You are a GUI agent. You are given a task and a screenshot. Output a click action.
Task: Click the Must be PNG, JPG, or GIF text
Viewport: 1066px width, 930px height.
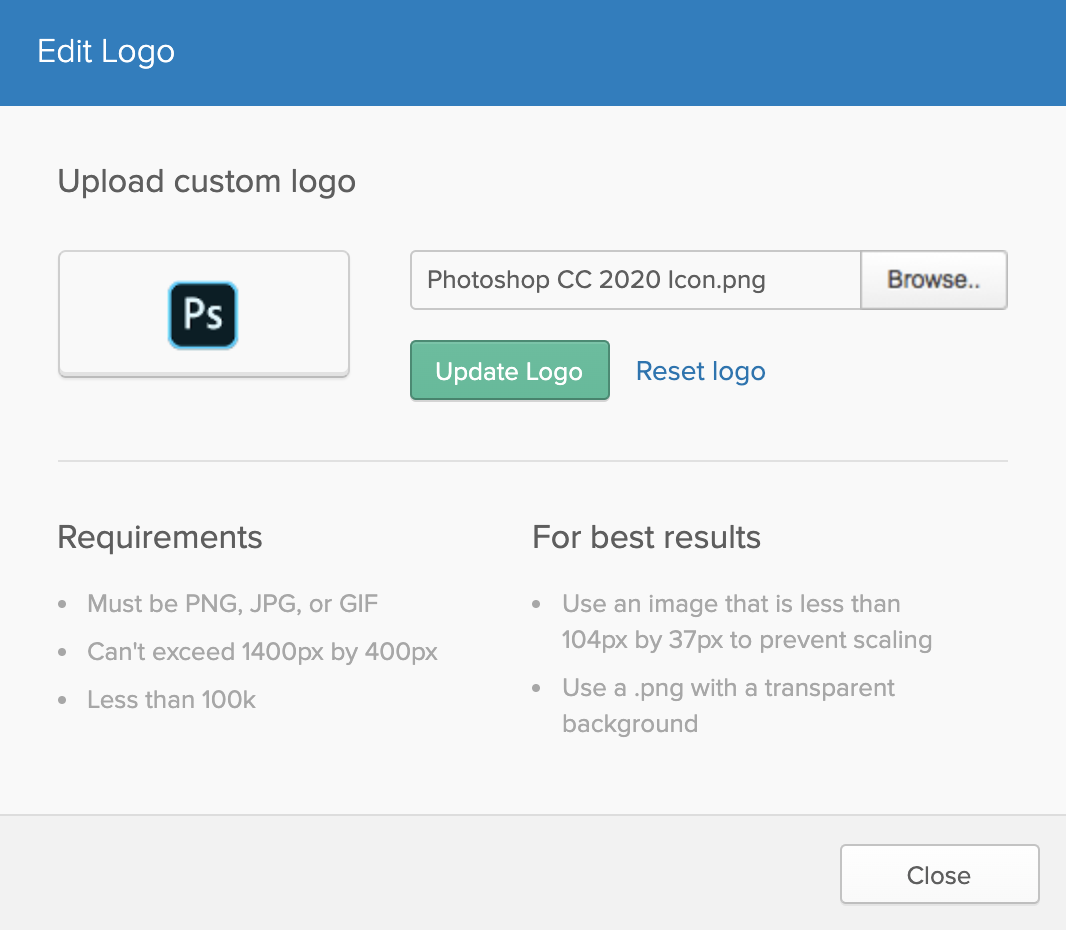click(x=233, y=604)
